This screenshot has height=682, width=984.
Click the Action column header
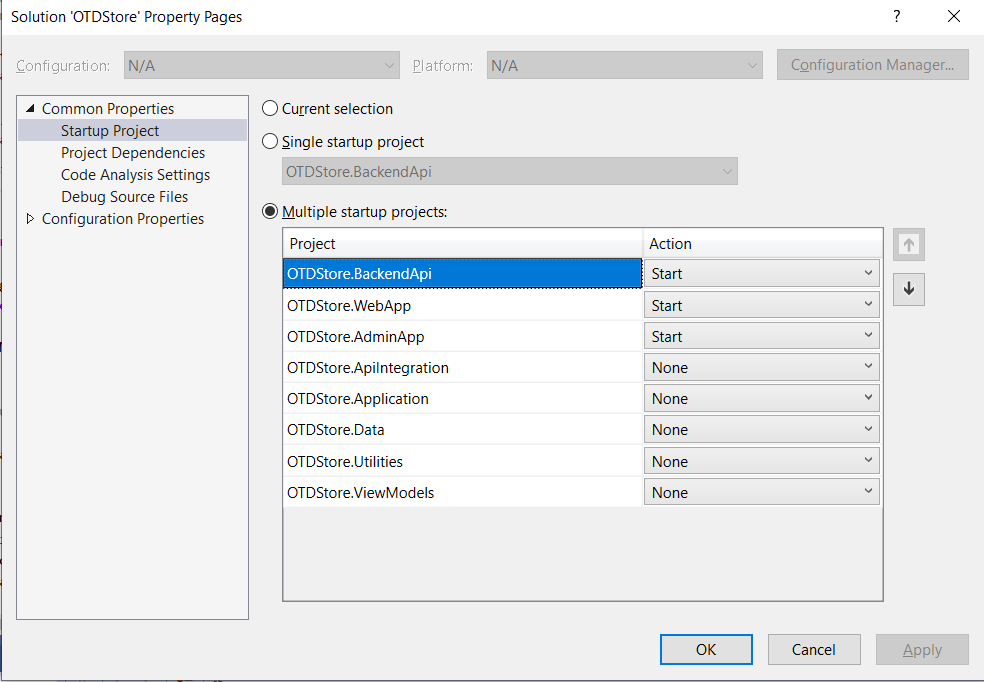pyautogui.click(x=762, y=243)
